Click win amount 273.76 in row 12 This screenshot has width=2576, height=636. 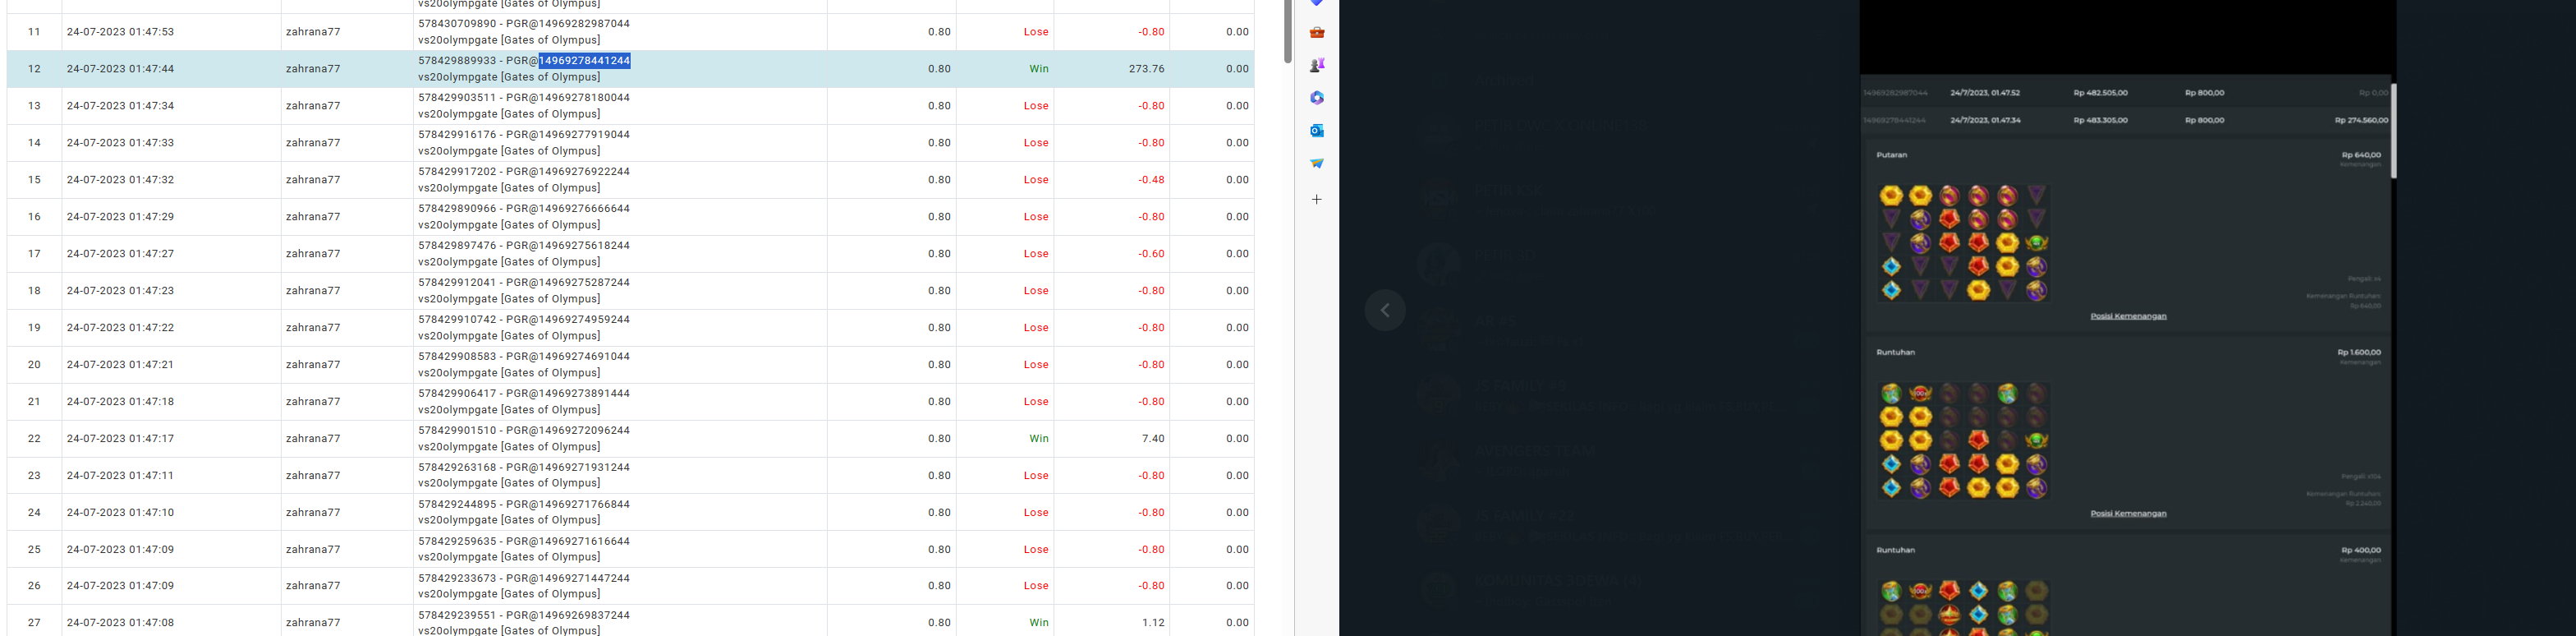point(1146,69)
